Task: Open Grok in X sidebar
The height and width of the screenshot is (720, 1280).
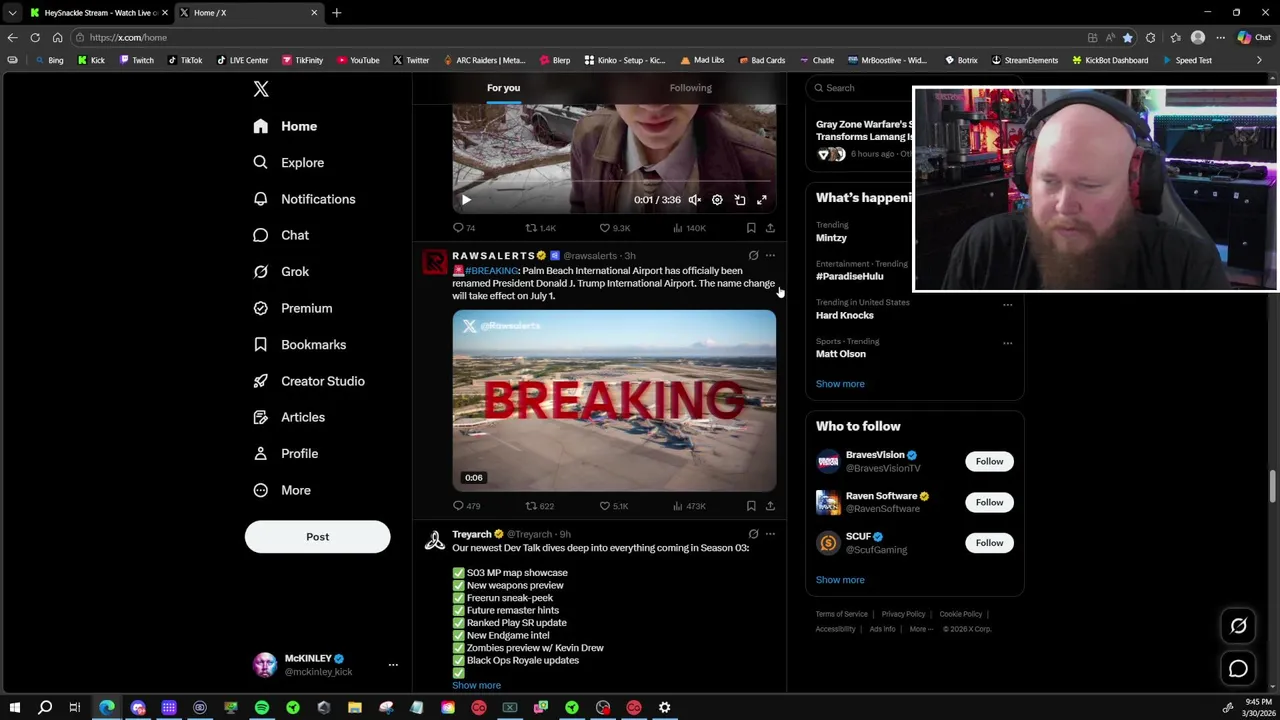Action: point(282,271)
